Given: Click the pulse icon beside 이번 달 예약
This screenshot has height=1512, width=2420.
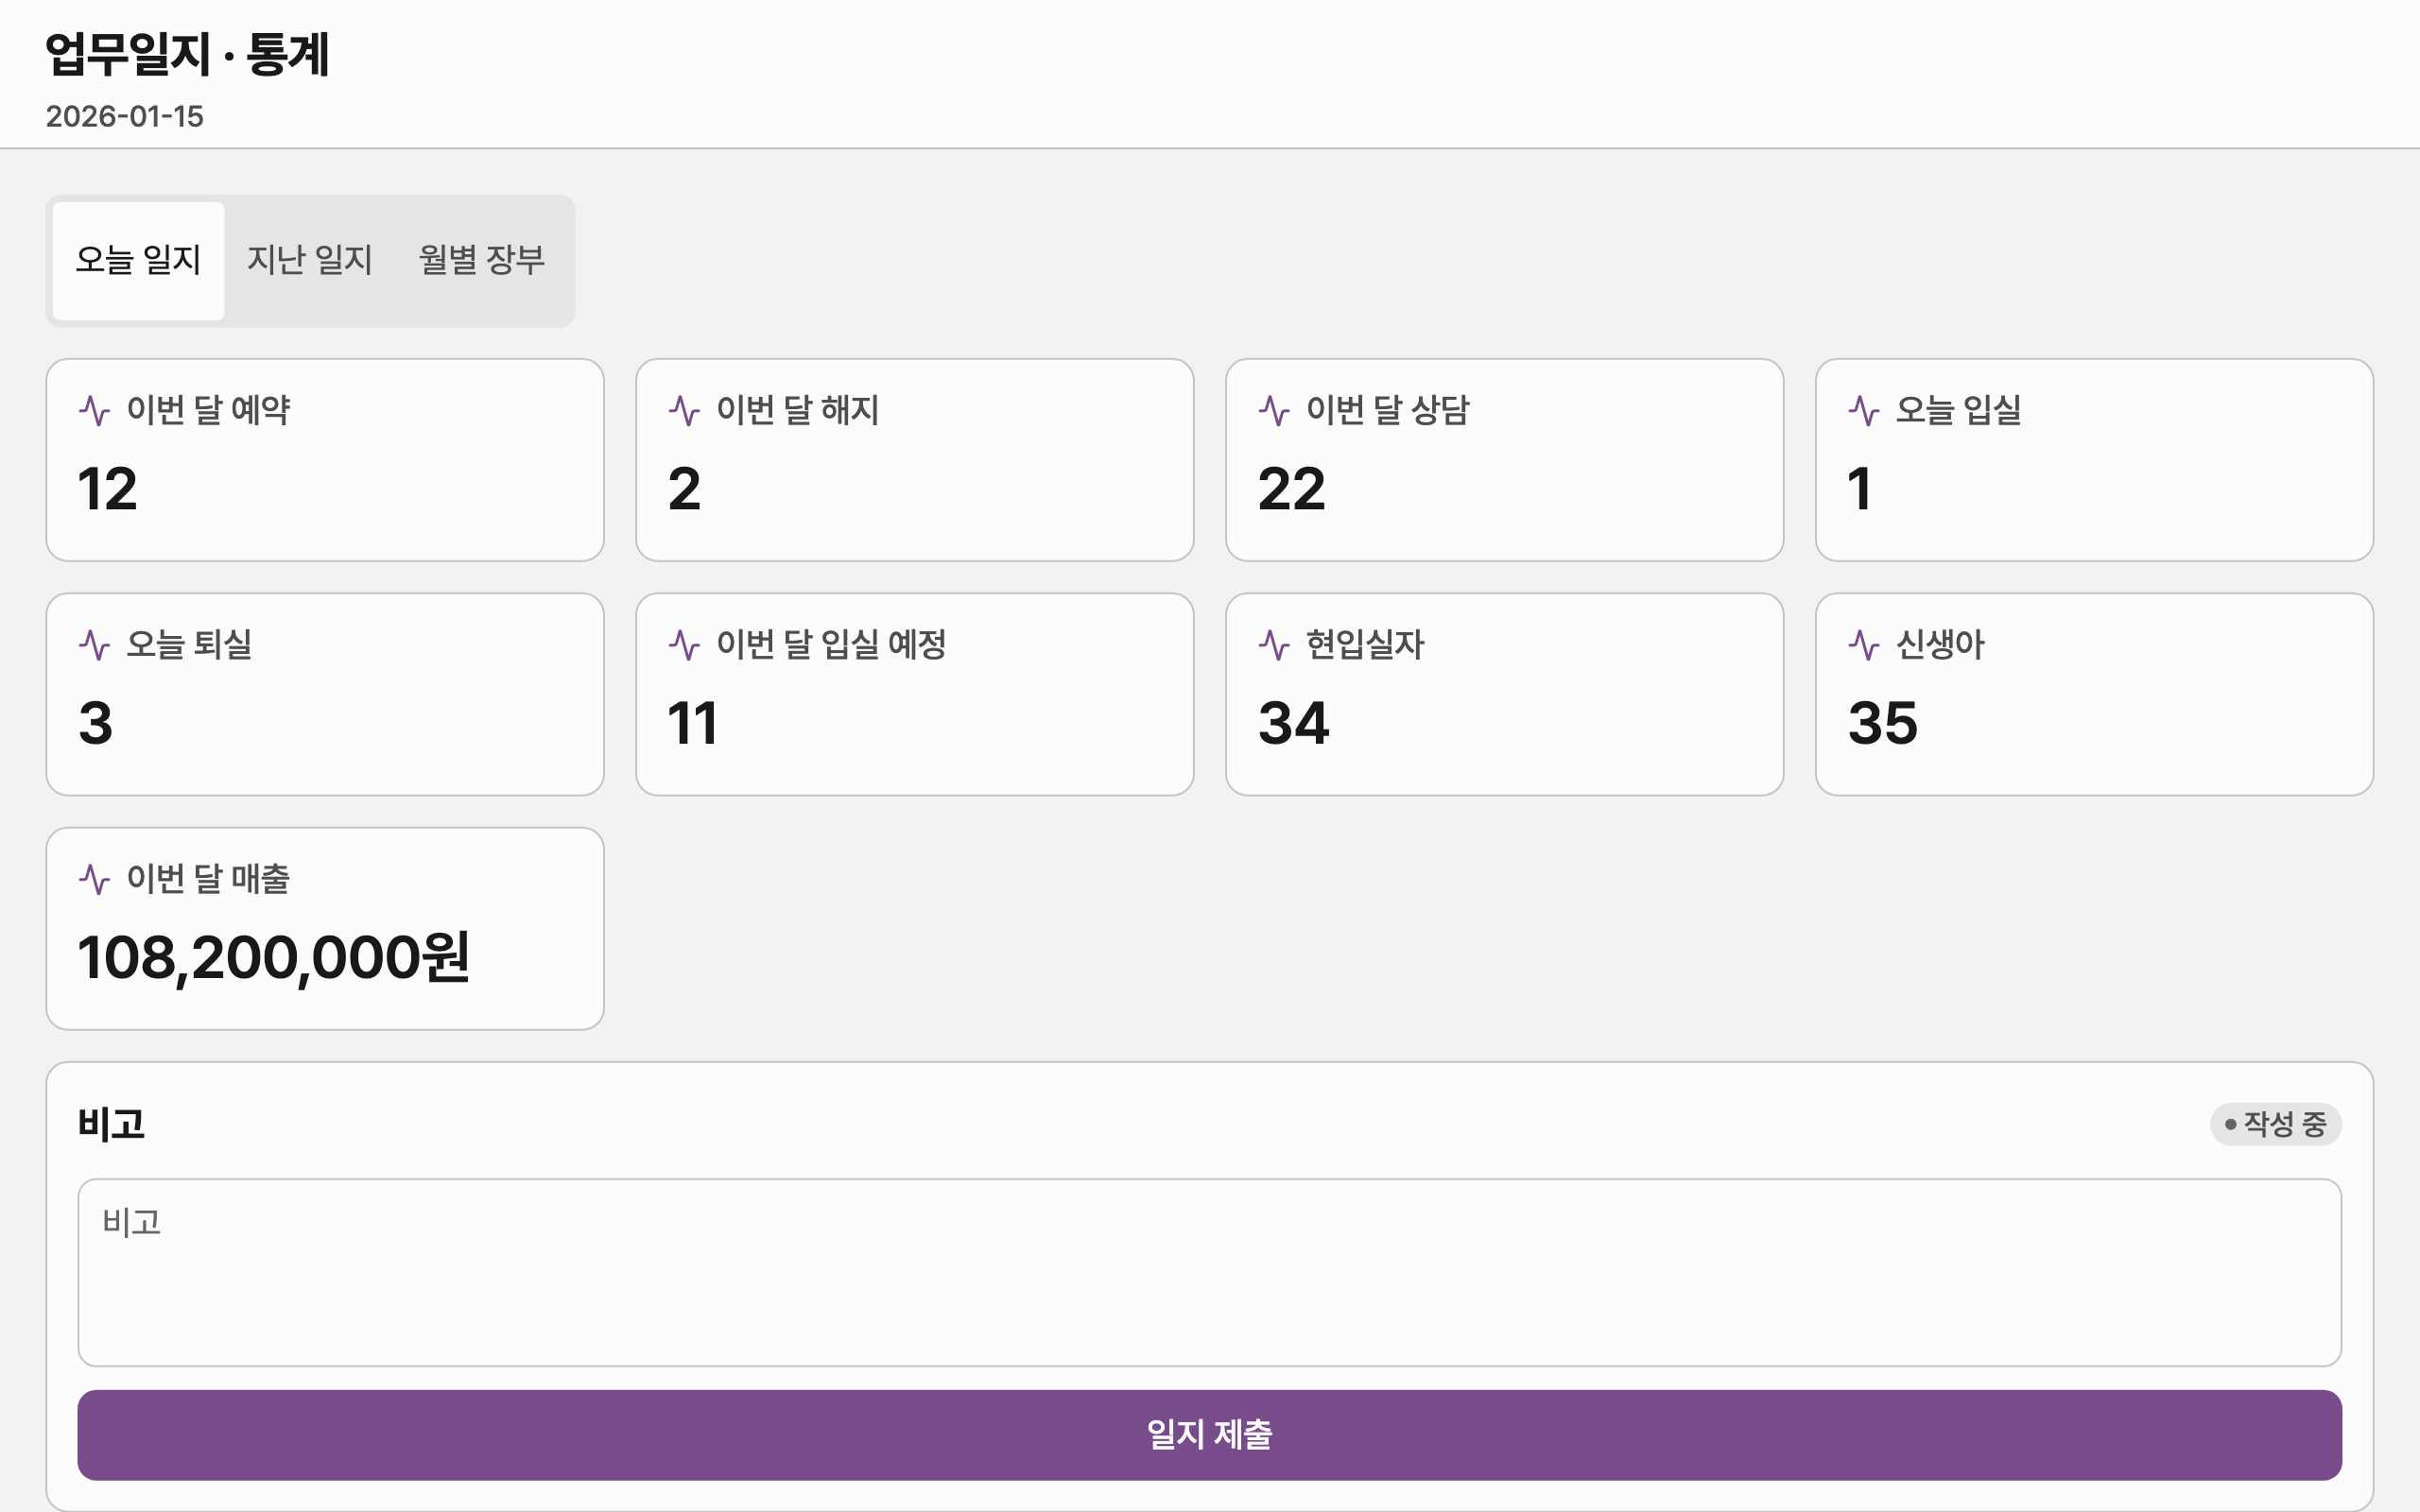Looking at the screenshot, I should coord(94,410).
